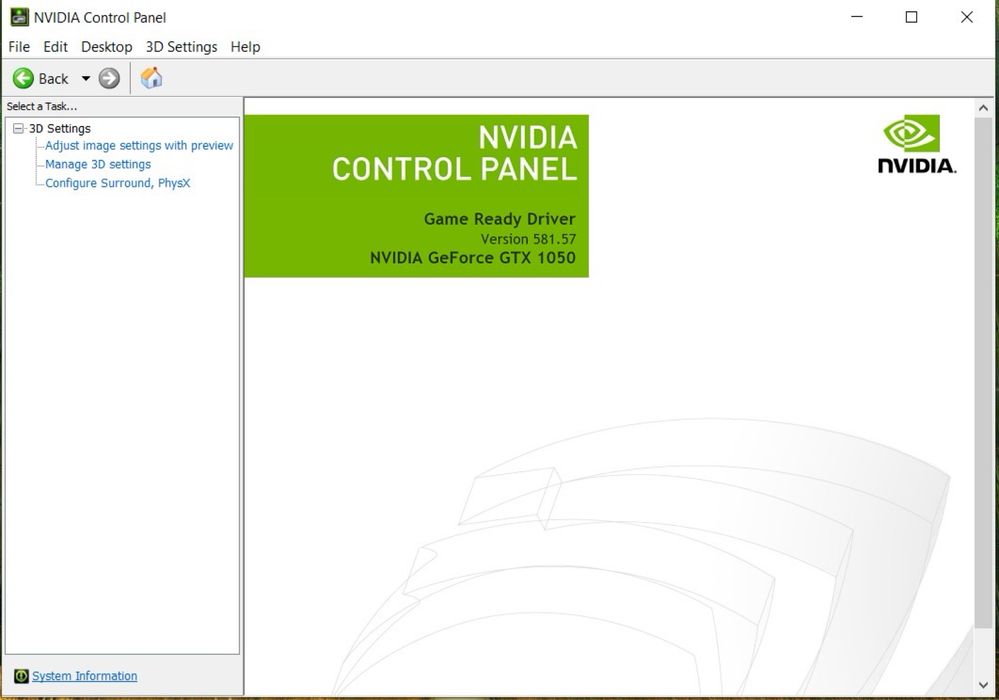Click the NVIDIA GeForce GTX 1050 text

[473, 258]
